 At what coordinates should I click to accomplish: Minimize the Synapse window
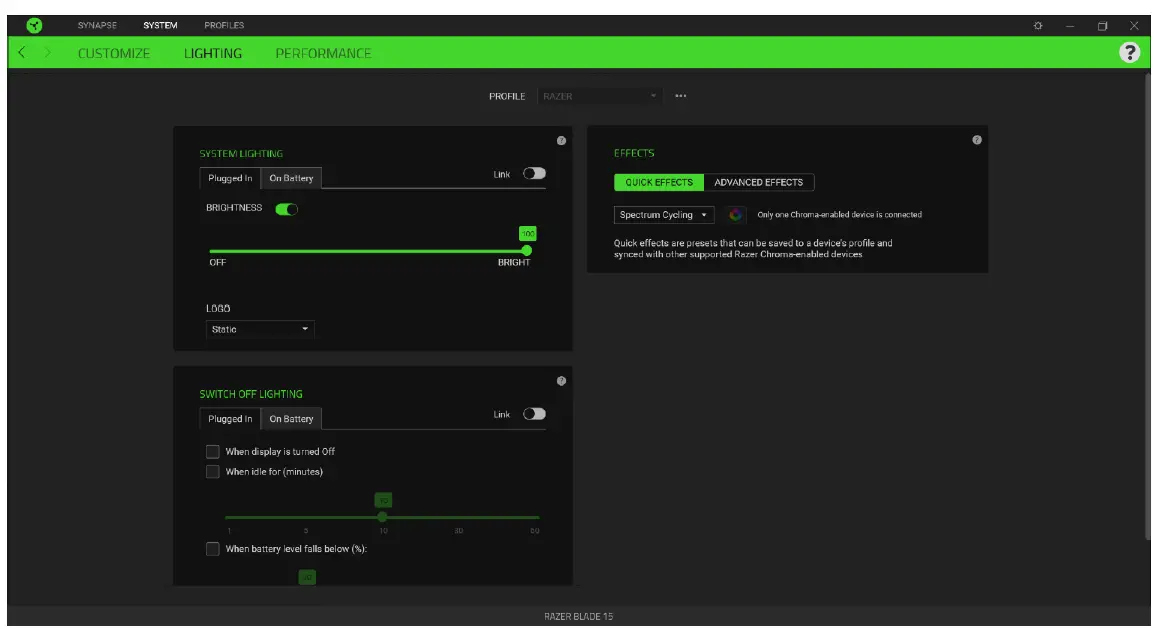[1070, 25]
